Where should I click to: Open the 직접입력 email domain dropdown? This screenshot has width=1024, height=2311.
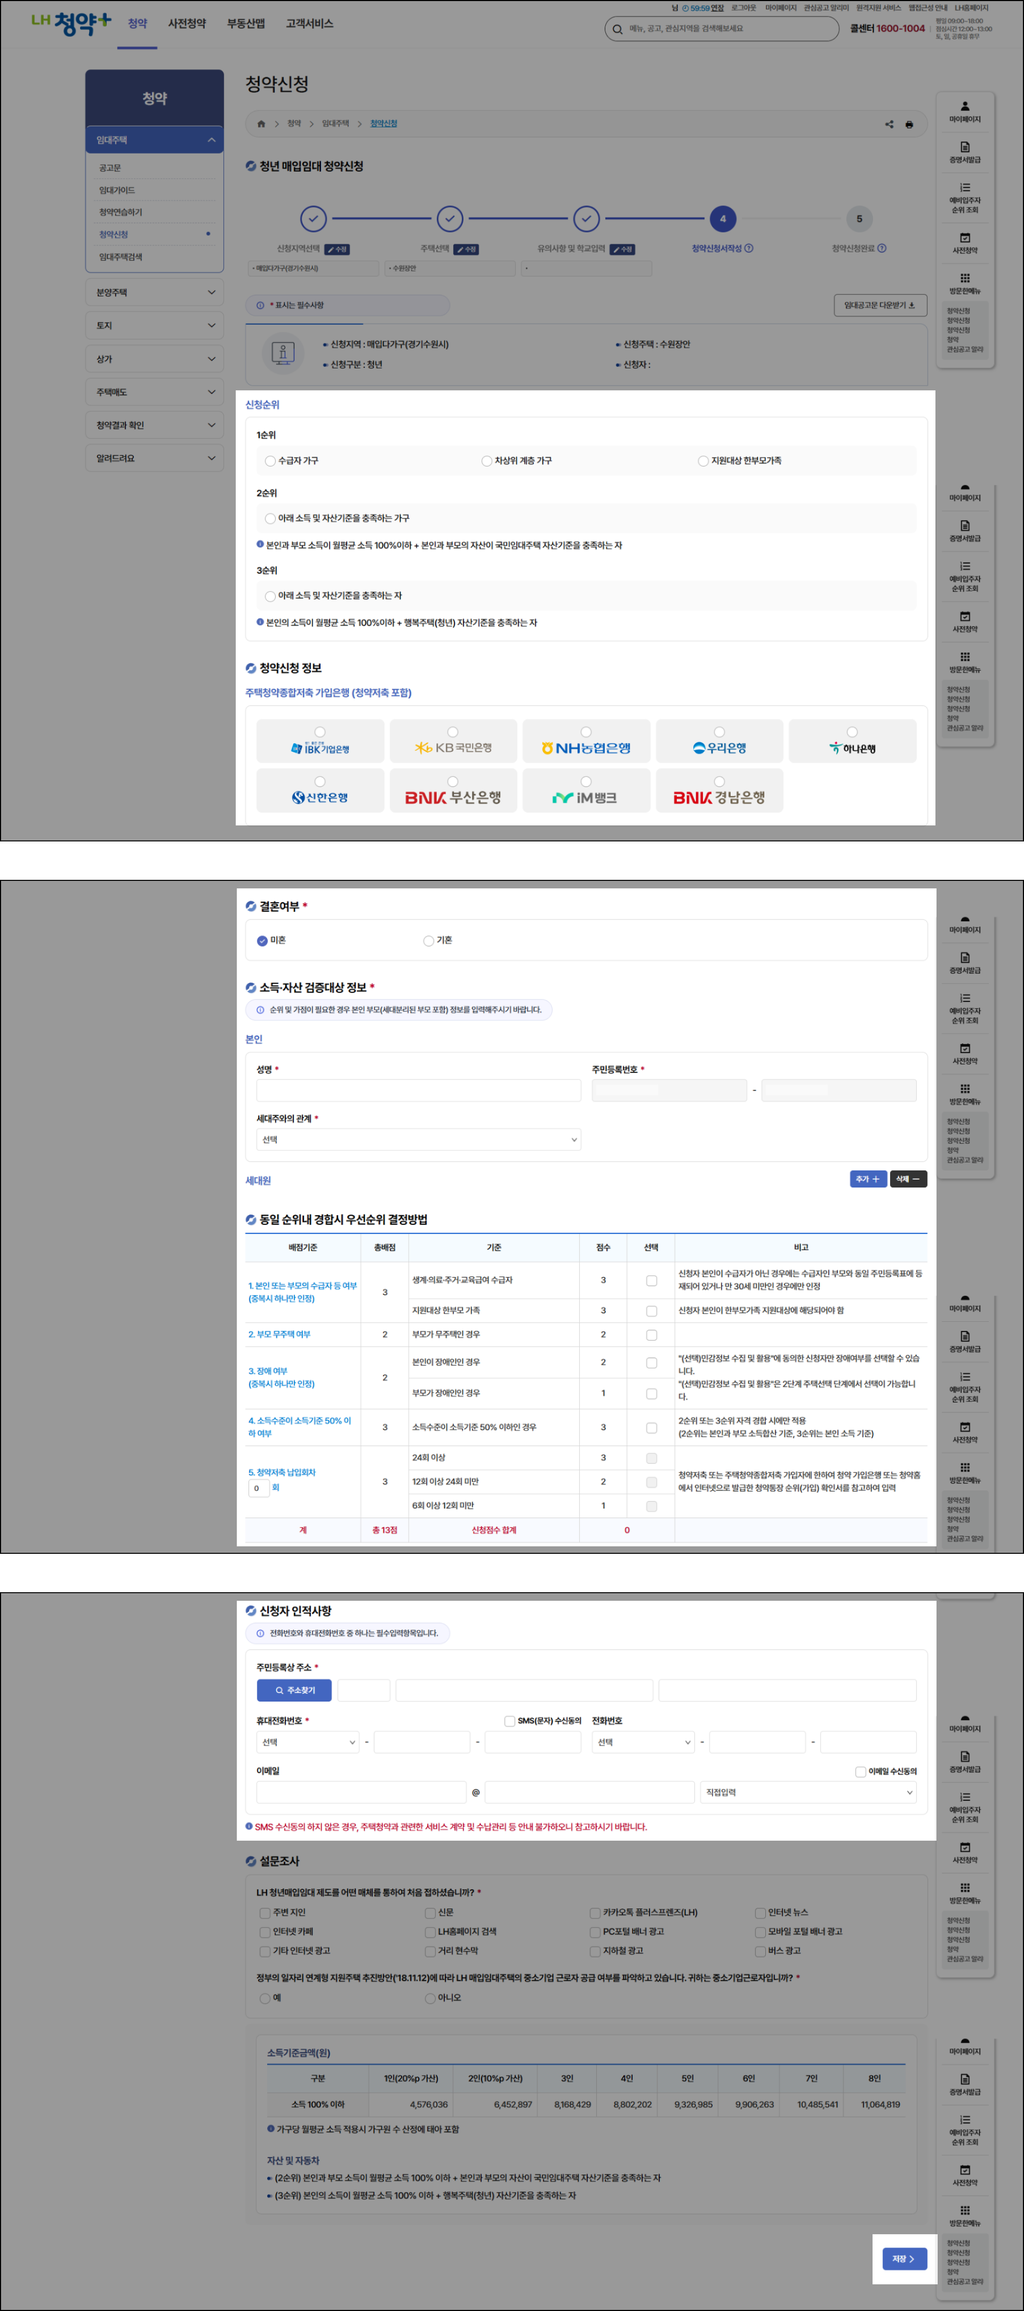[x=808, y=1792]
